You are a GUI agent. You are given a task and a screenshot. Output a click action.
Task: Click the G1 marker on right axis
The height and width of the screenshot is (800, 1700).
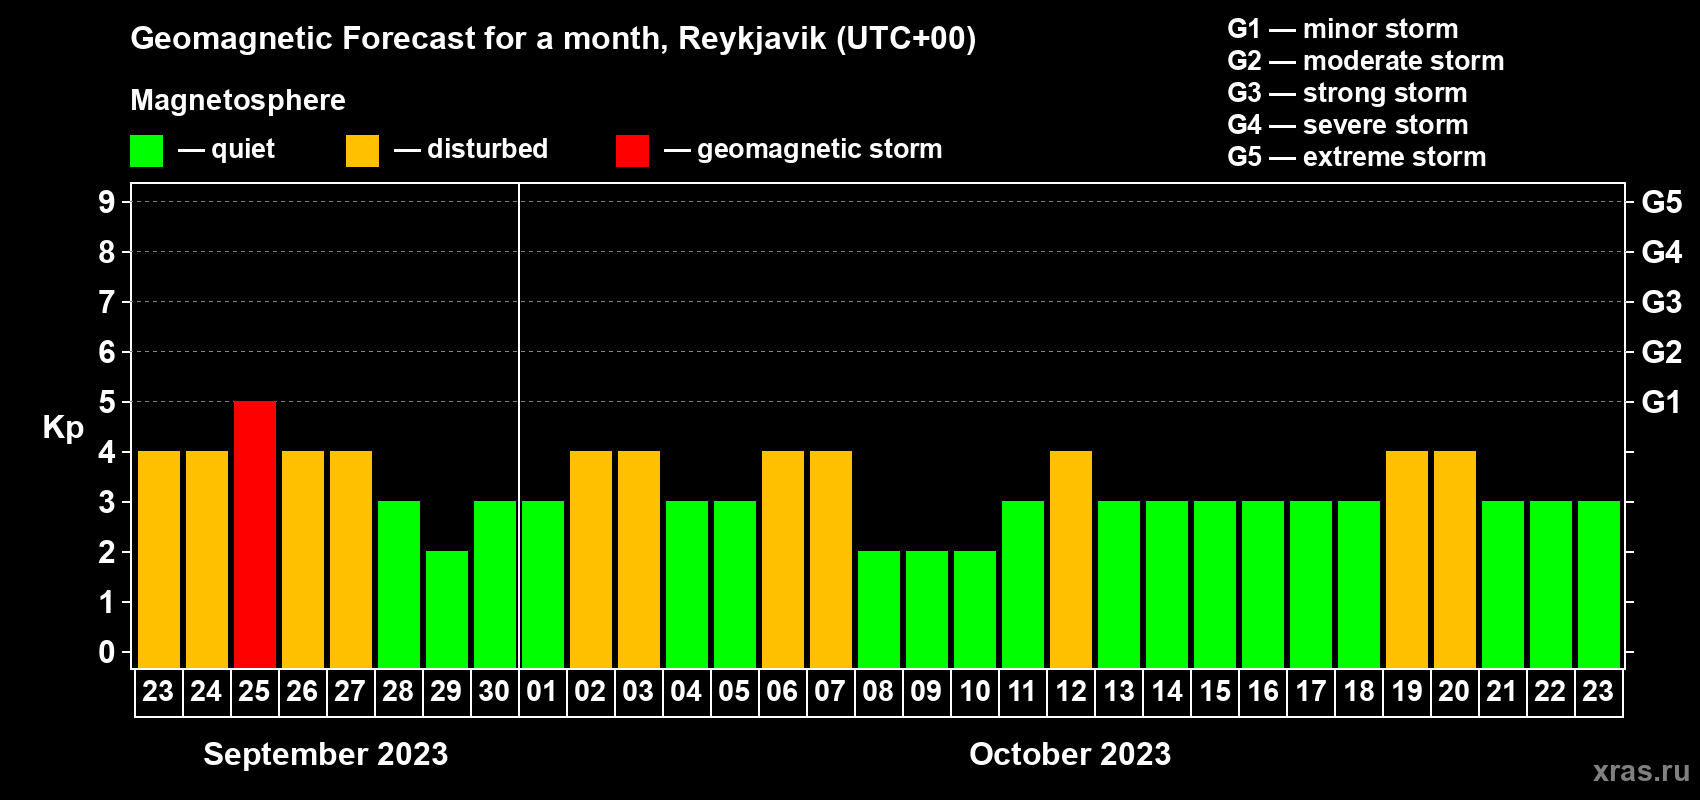pyautogui.click(x=1661, y=402)
